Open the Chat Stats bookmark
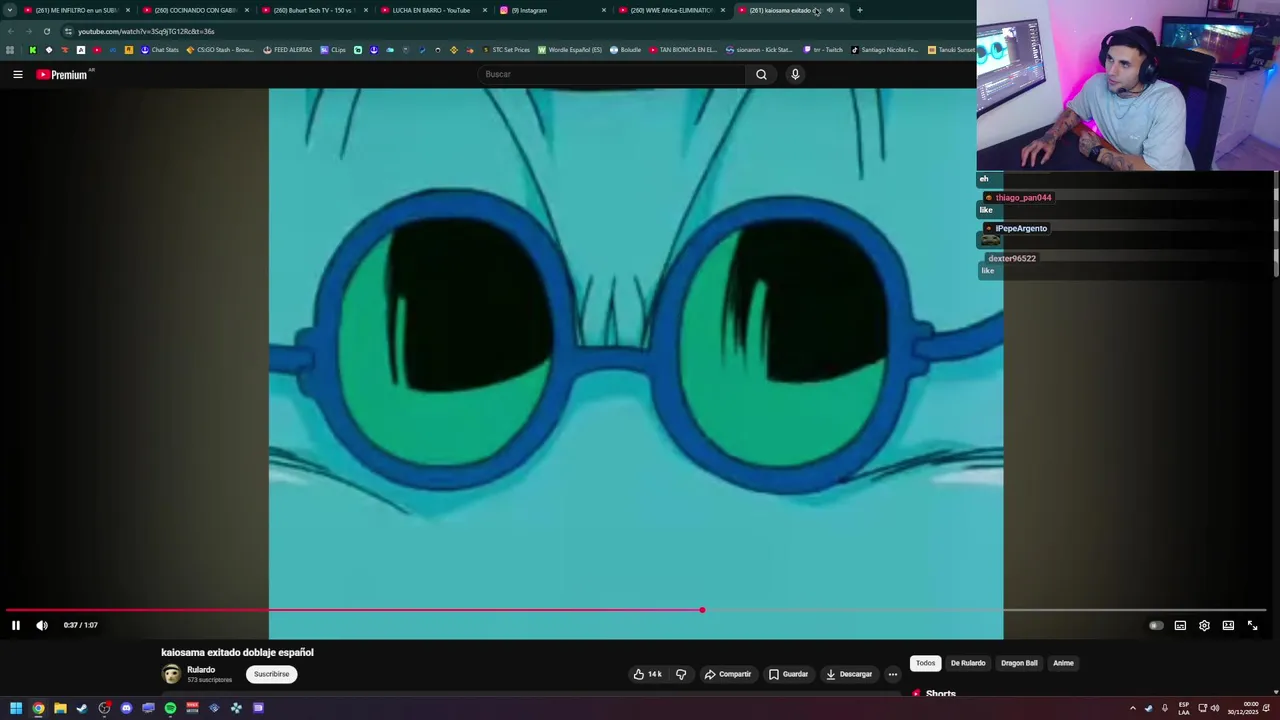Image resolution: width=1280 pixels, height=720 pixels. (159, 50)
